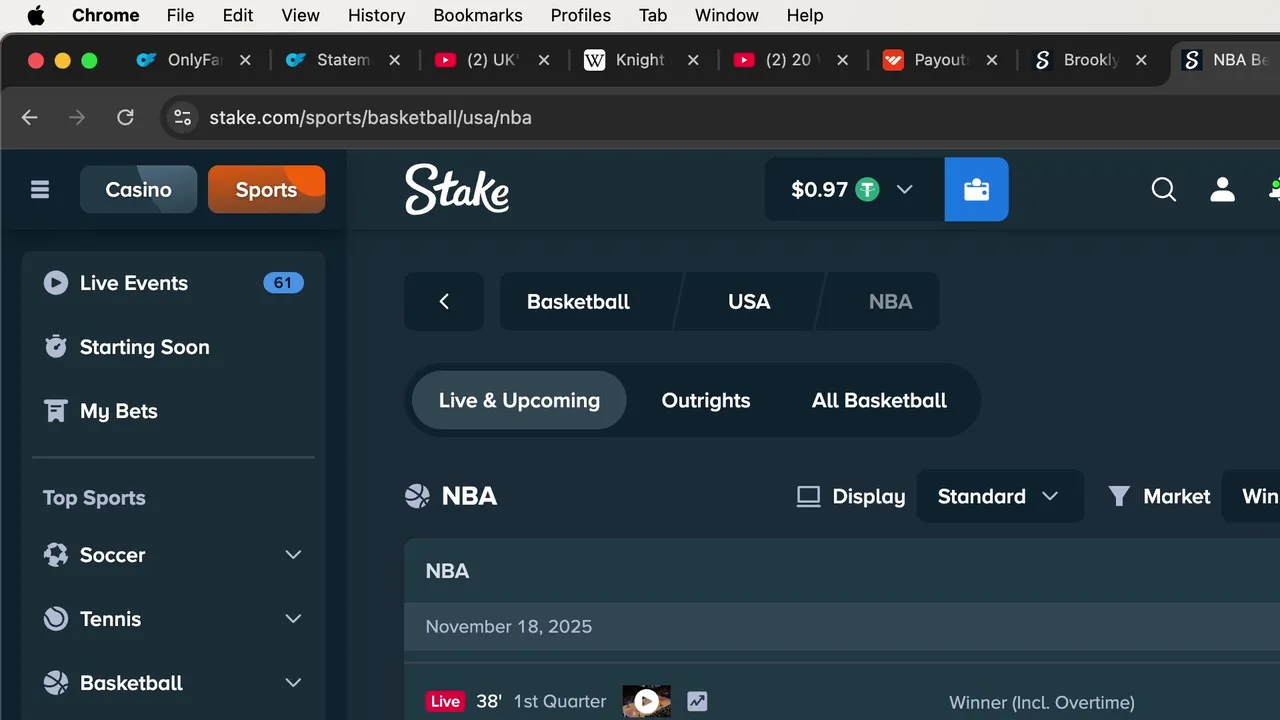Open the Profiles menu
The image size is (1280, 720).
pos(581,15)
